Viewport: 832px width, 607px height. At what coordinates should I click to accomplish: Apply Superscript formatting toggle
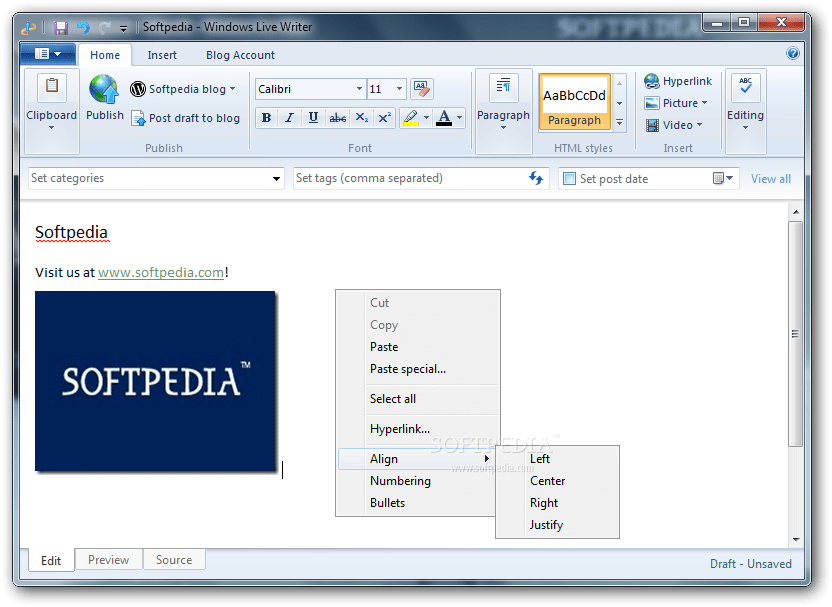pyautogui.click(x=385, y=118)
